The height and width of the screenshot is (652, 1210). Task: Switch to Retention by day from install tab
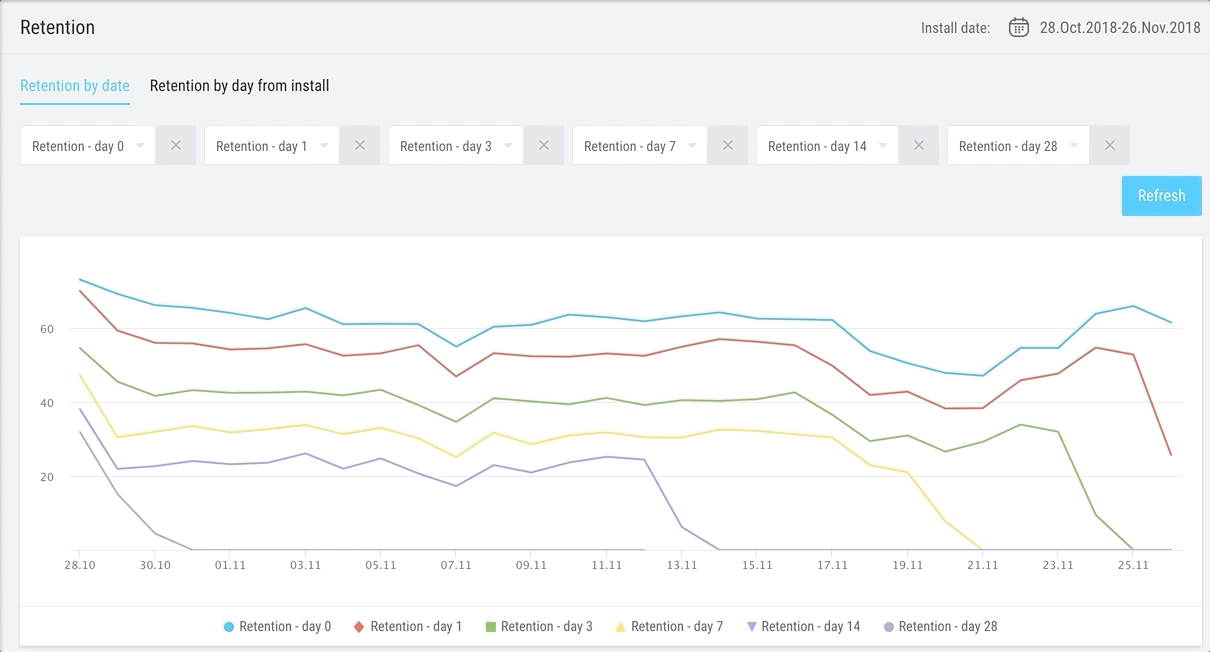239,86
